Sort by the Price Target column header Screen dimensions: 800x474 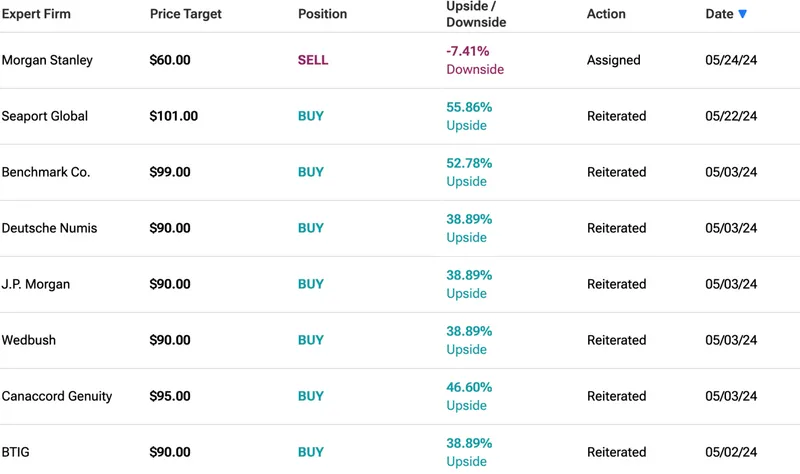point(185,14)
